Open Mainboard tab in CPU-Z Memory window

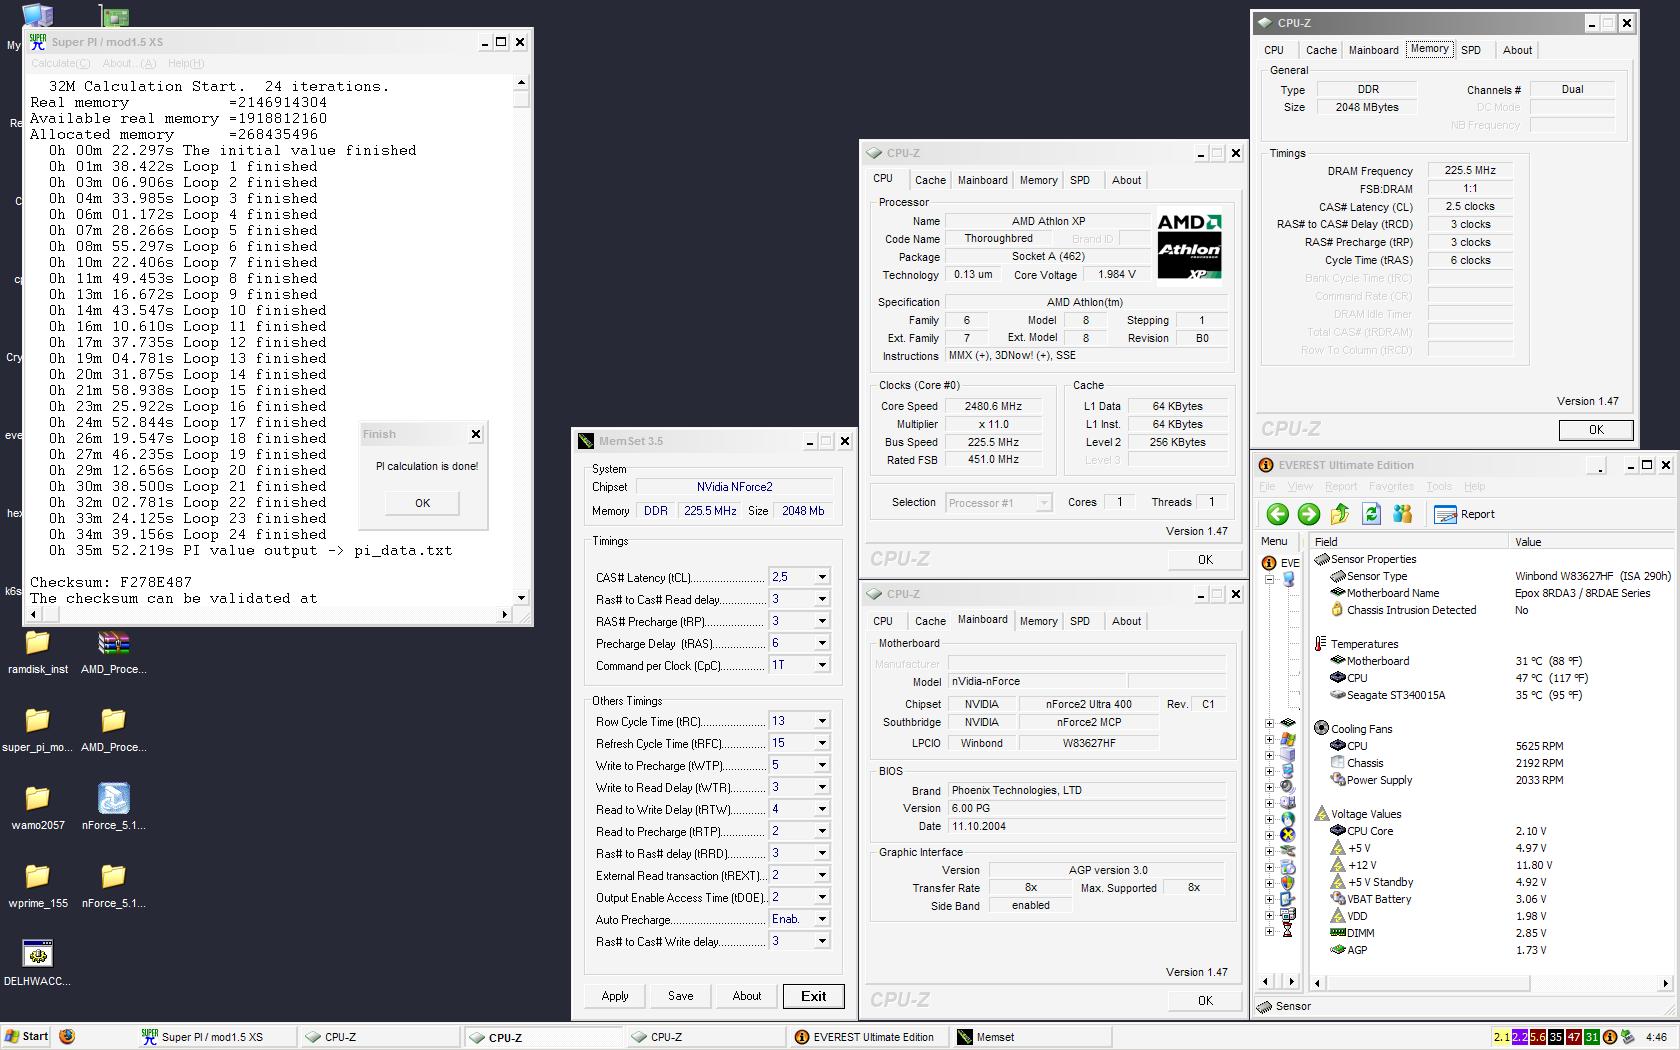(1374, 50)
